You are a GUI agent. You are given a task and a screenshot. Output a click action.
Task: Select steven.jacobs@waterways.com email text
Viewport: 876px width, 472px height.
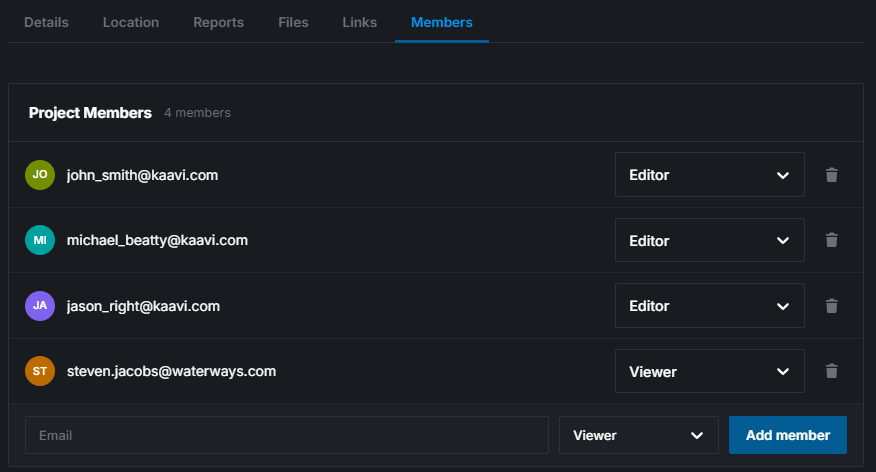point(172,371)
